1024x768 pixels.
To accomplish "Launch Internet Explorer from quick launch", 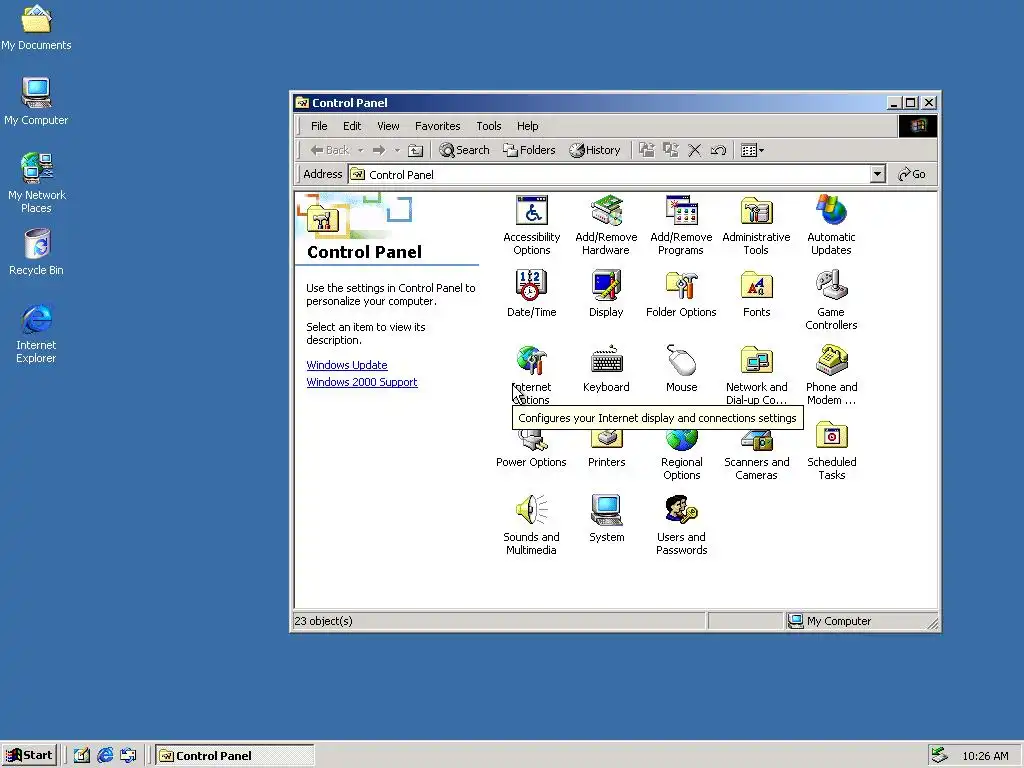I will tap(105, 756).
